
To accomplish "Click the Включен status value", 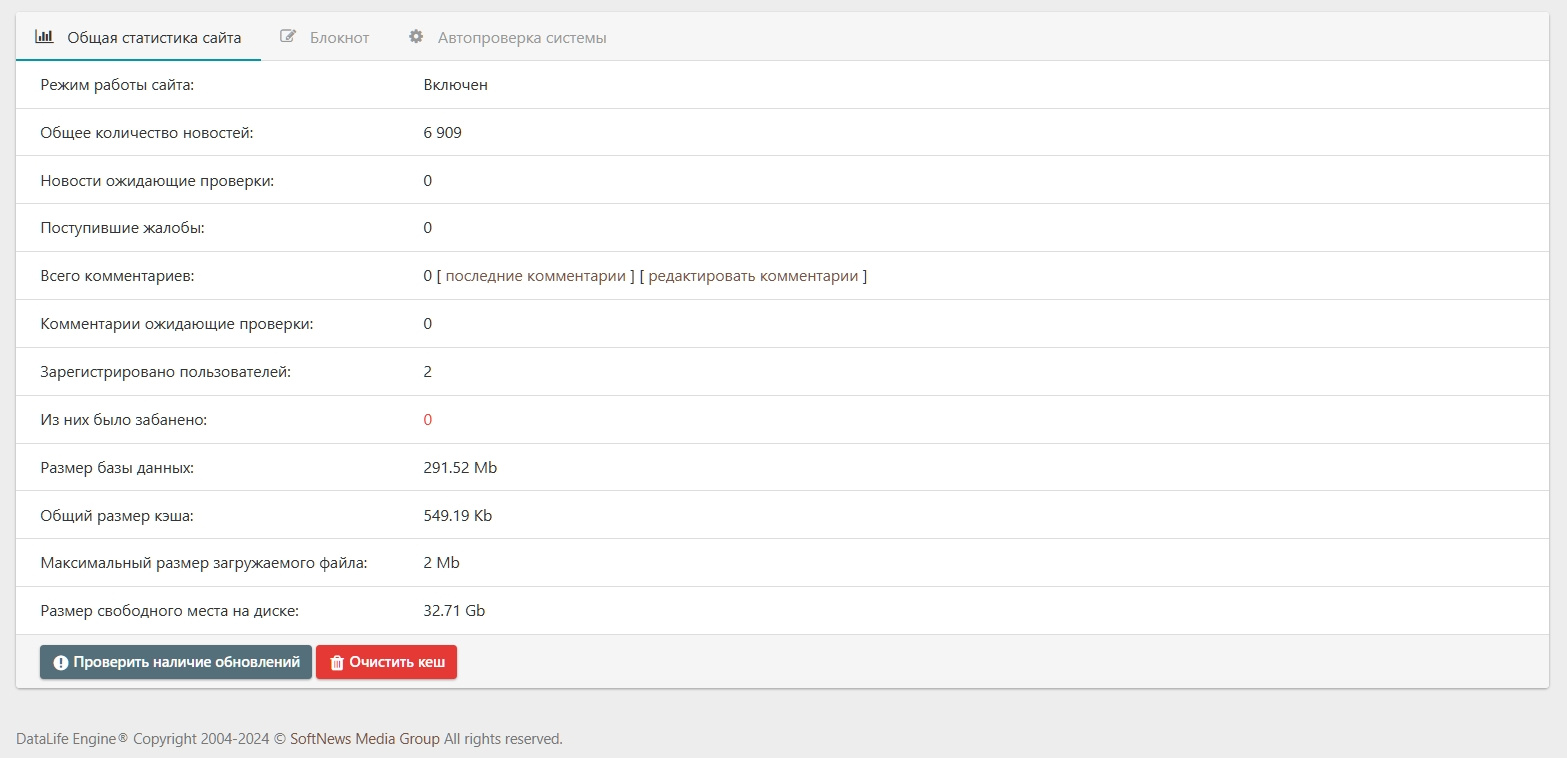I will 456,85.
